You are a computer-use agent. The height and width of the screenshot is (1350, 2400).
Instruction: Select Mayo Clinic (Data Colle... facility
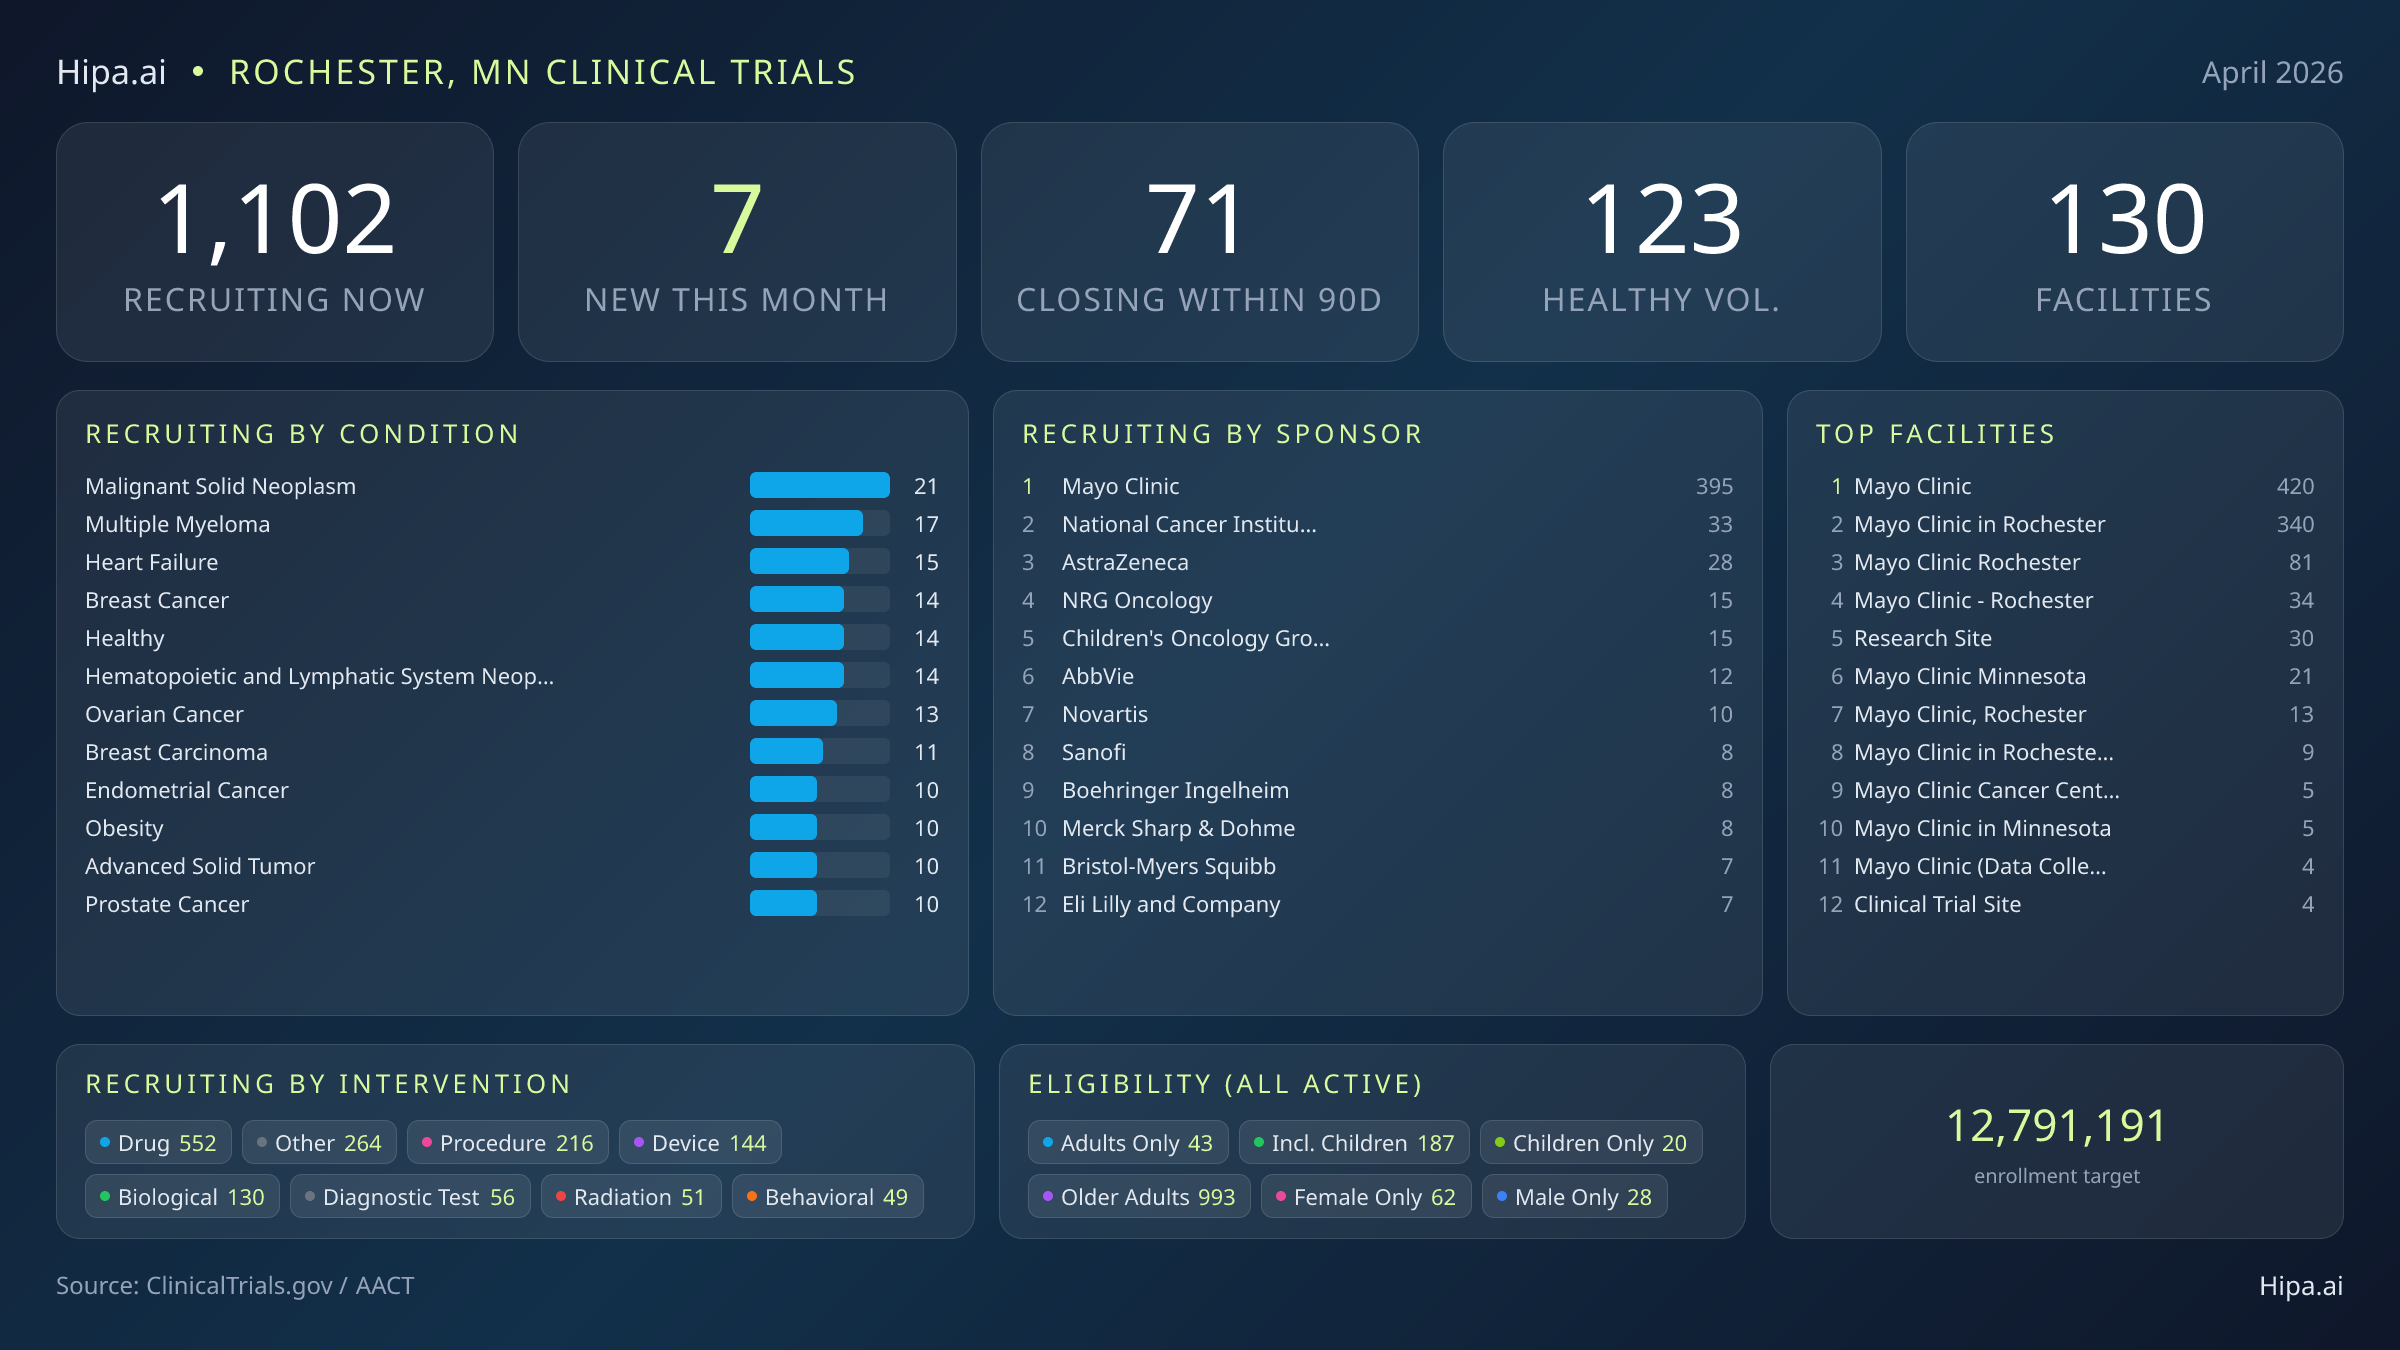tap(2065, 865)
